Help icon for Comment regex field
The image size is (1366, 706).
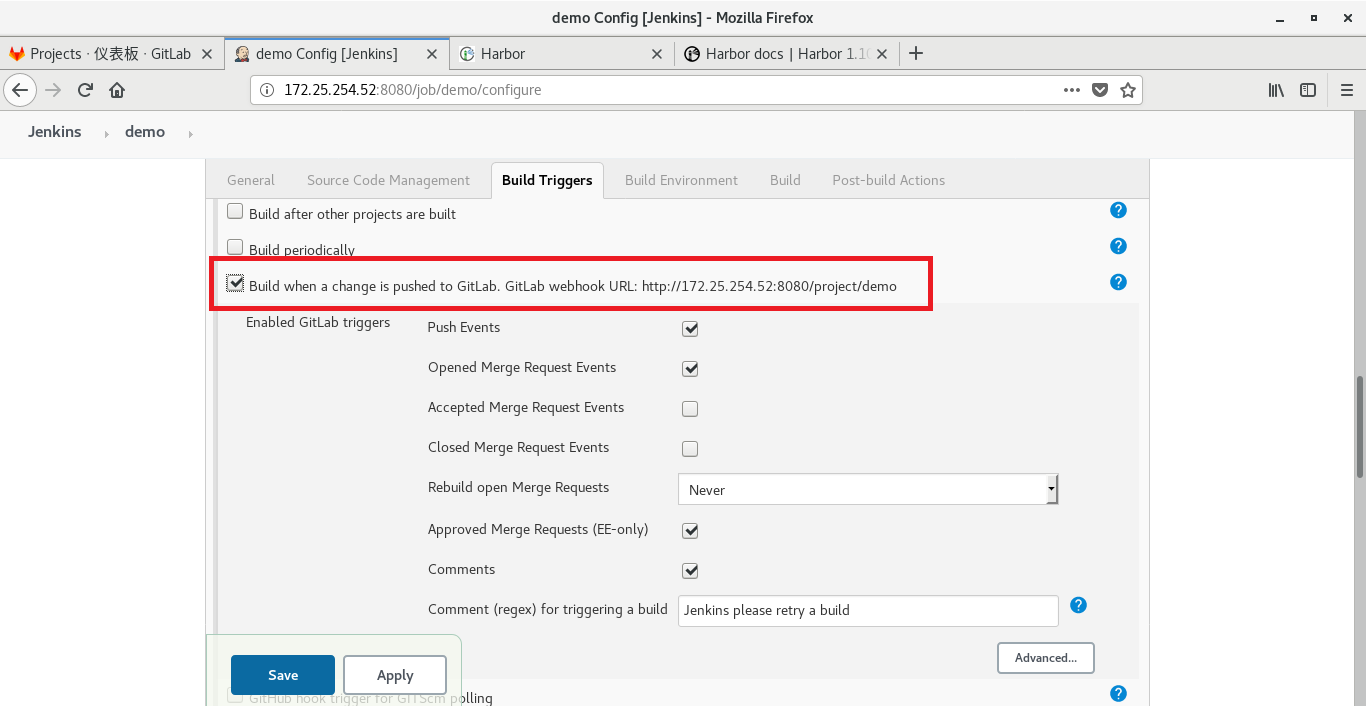1079,605
